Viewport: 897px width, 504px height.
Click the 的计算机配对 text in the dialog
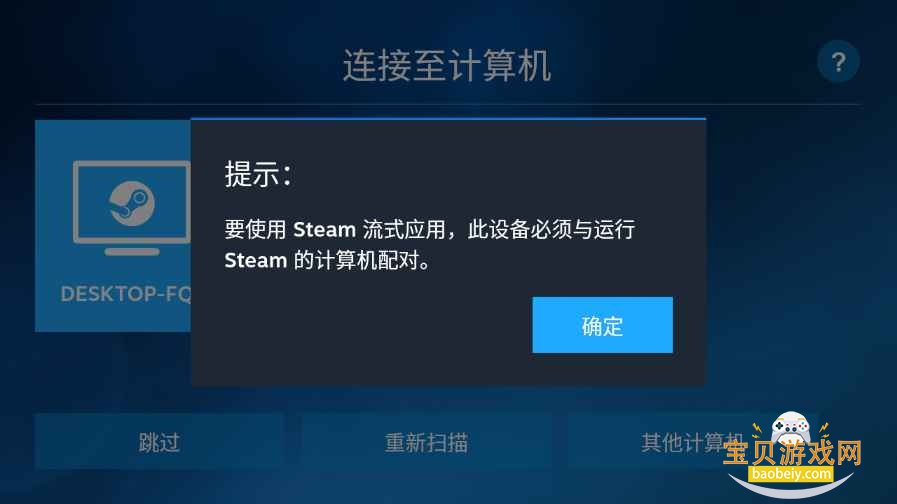pyautogui.click(x=356, y=261)
